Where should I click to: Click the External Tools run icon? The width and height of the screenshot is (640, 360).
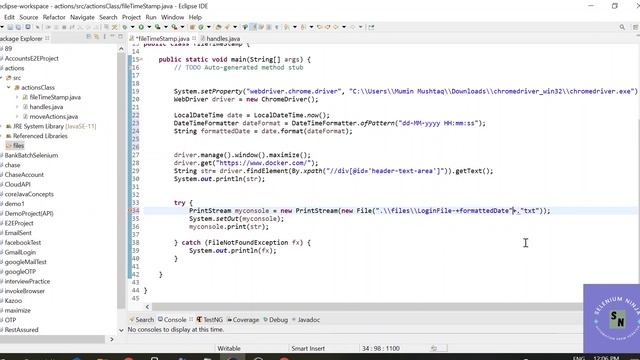click(174, 27)
